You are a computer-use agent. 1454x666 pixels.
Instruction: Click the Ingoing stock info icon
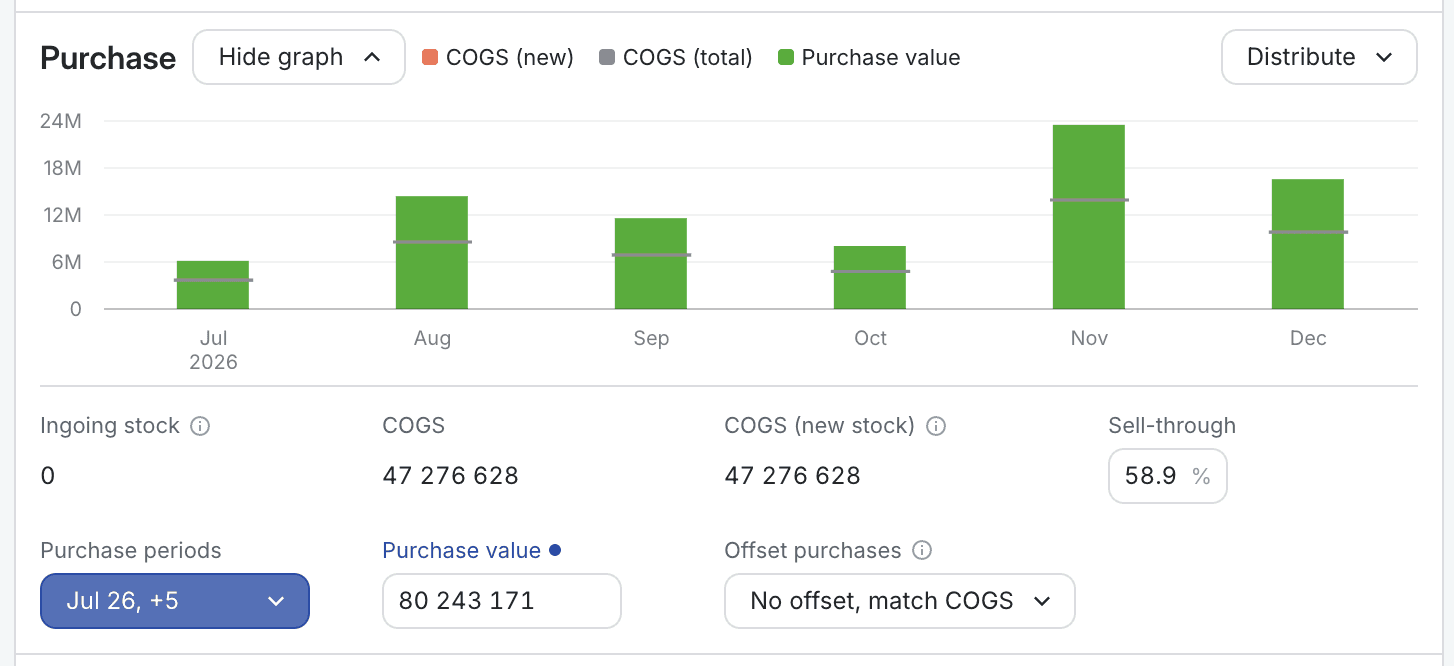[200, 427]
